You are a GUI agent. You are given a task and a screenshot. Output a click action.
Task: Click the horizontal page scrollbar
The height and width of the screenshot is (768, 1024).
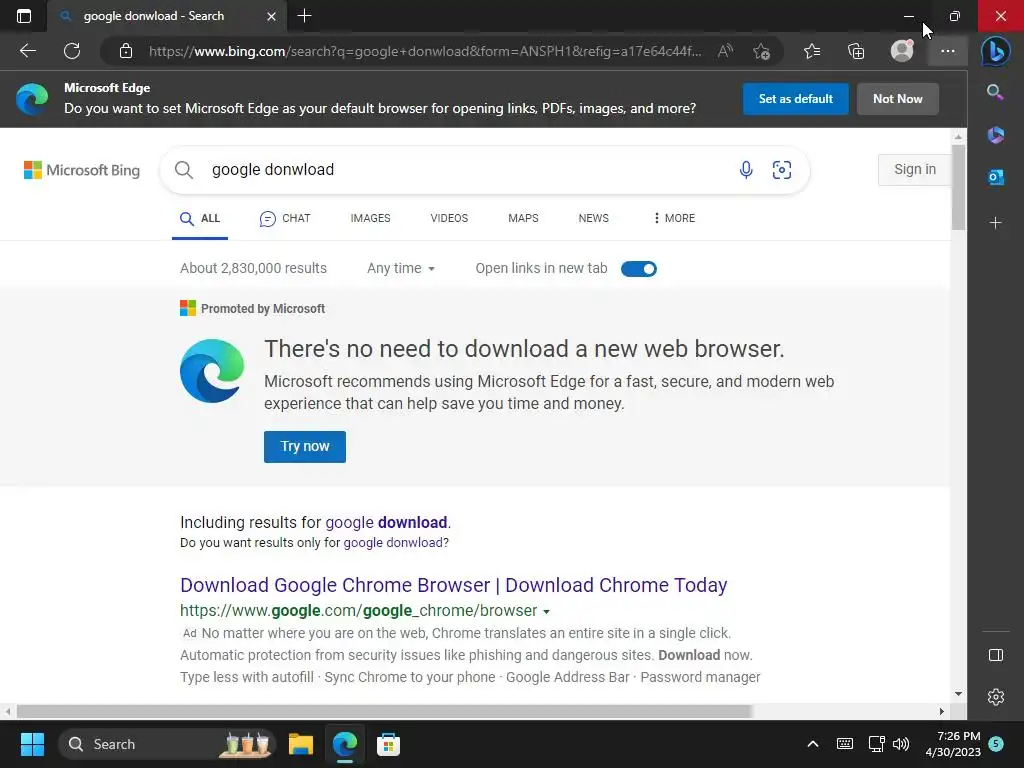point(385,711)
